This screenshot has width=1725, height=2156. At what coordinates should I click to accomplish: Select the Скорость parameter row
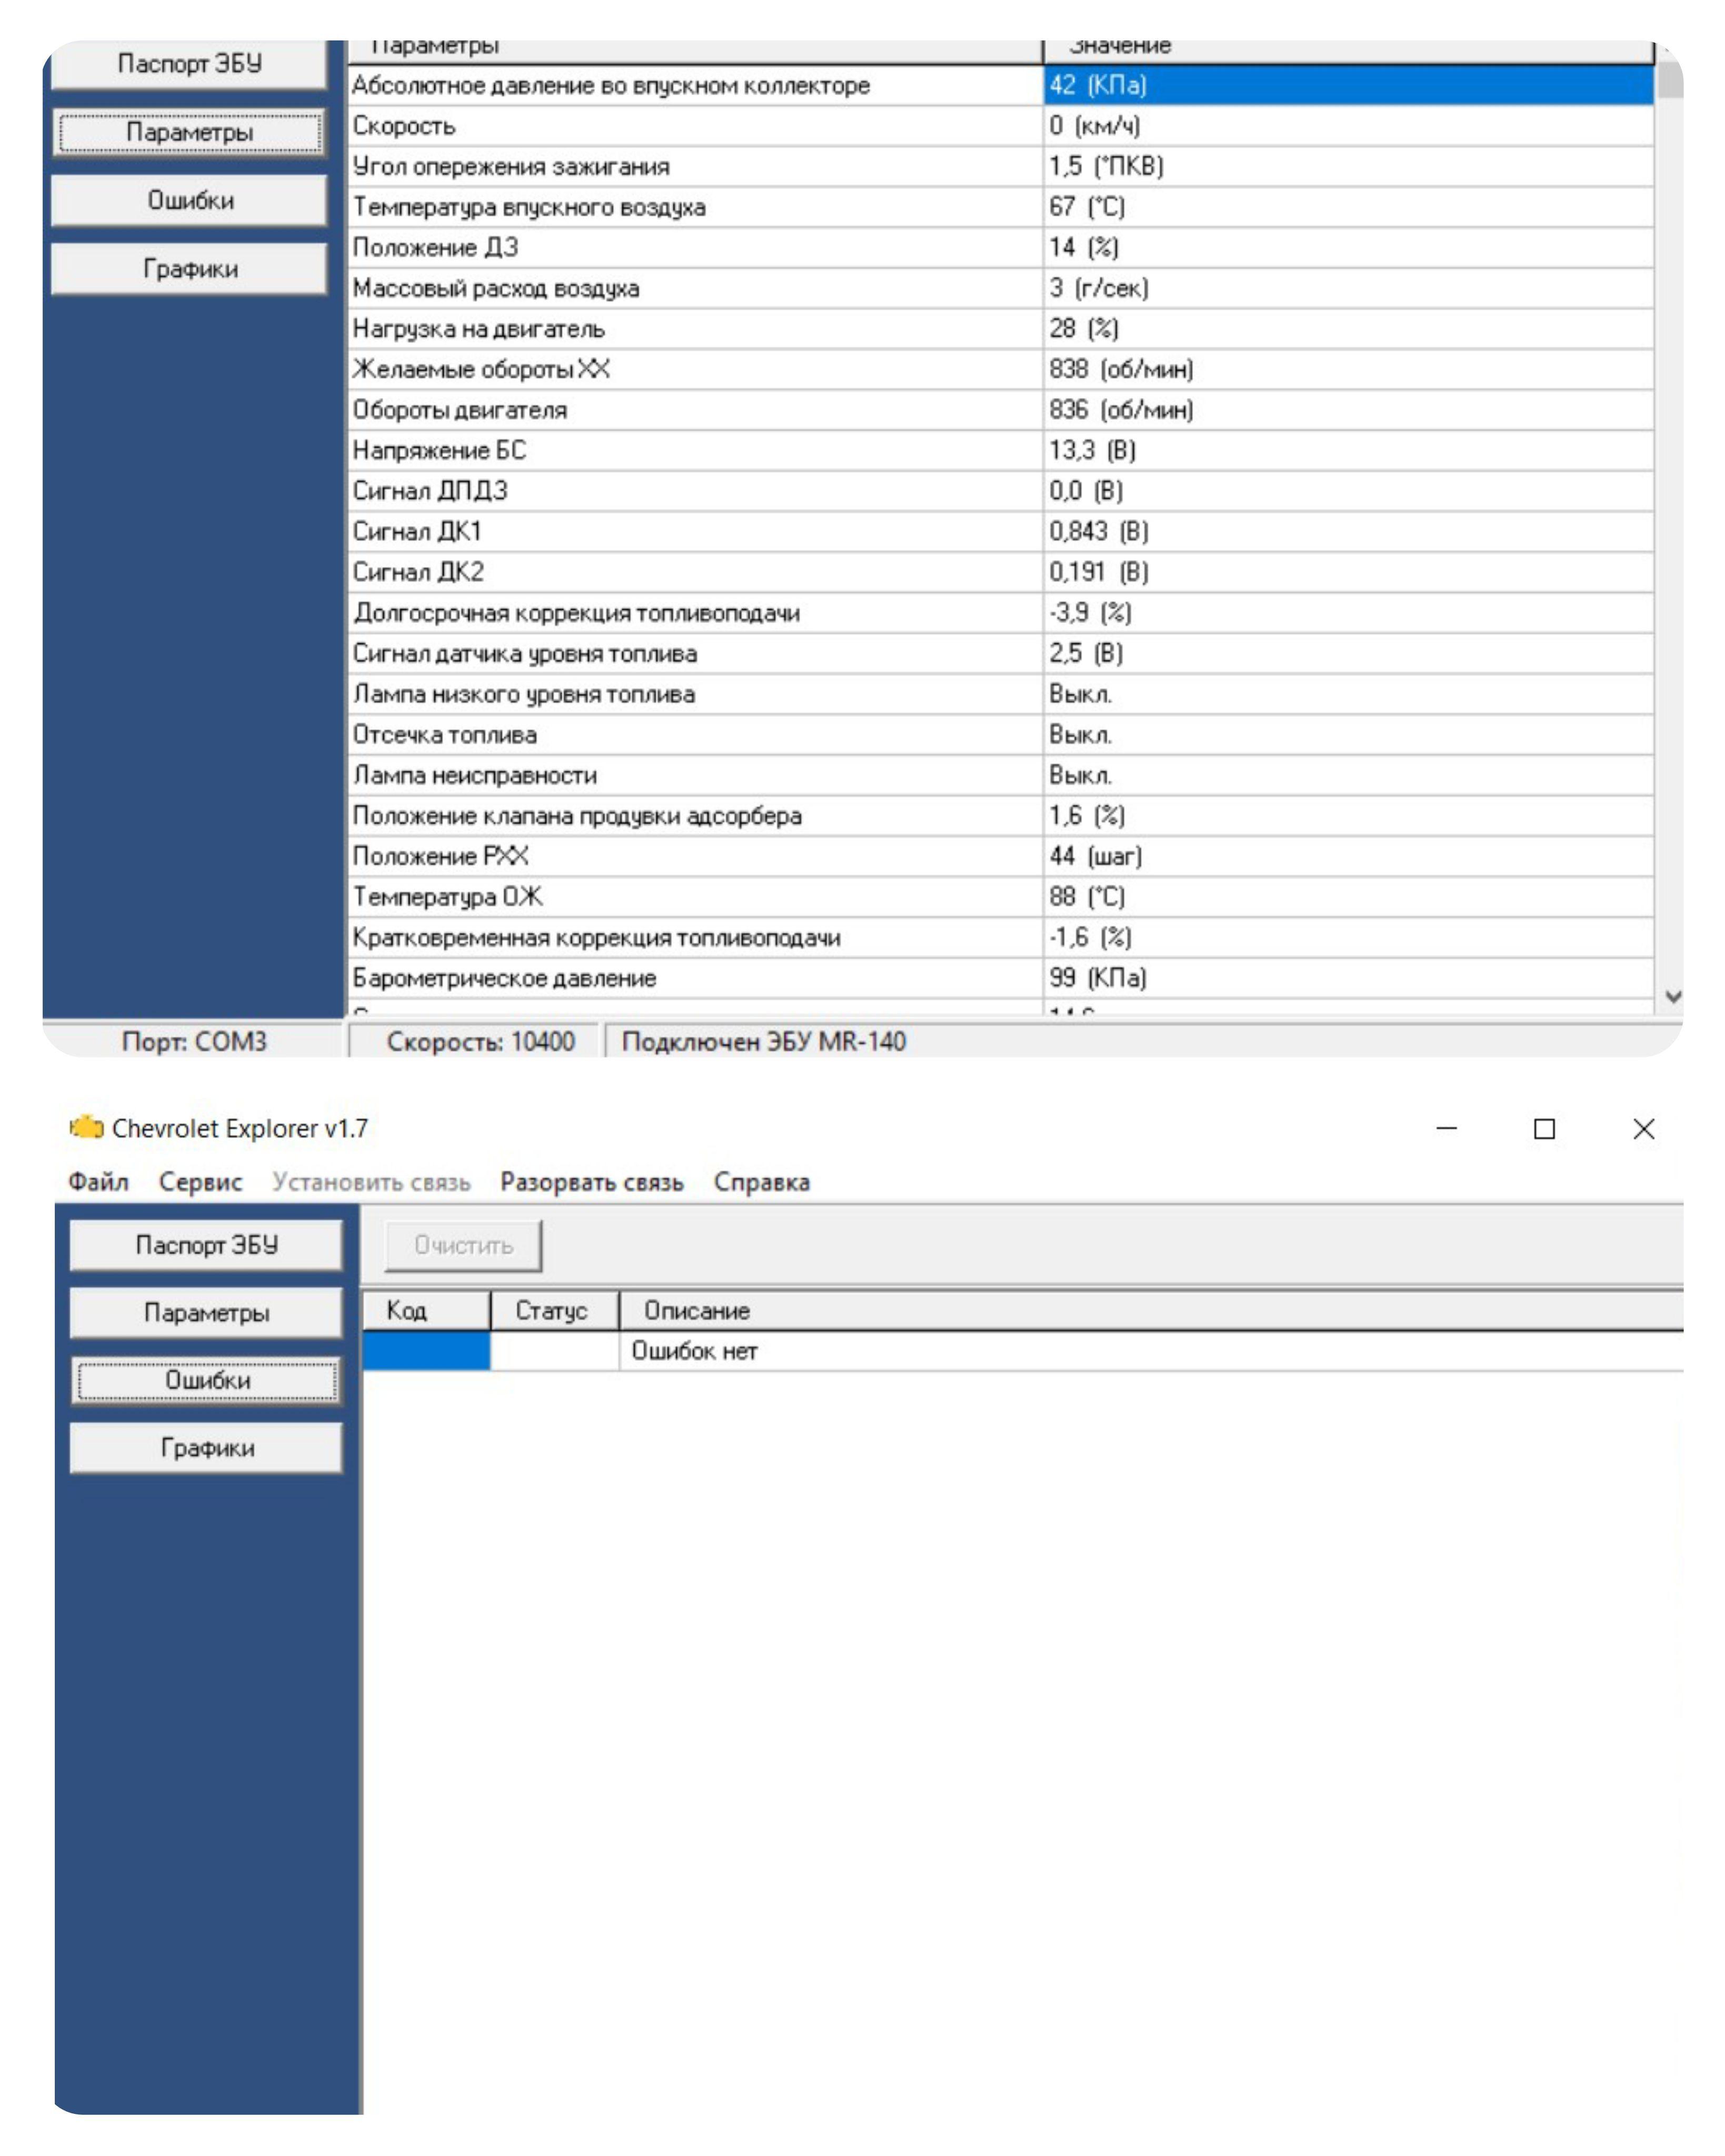(x=1000, y=126)
